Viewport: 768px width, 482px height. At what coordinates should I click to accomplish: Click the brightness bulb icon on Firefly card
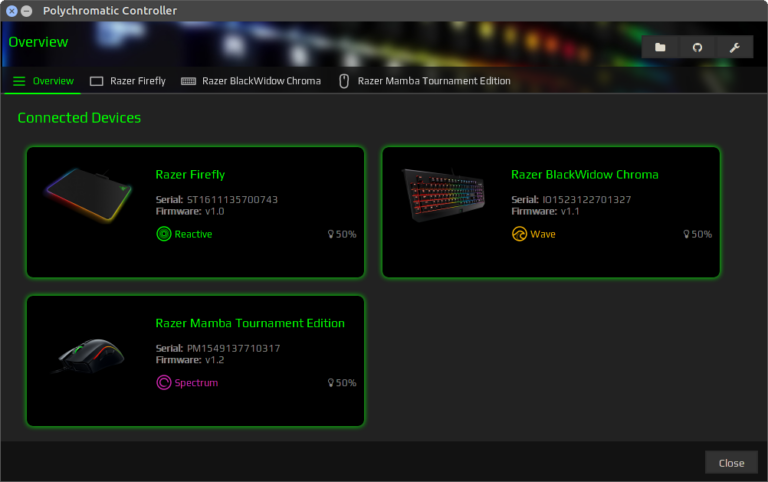coord(331,235)
